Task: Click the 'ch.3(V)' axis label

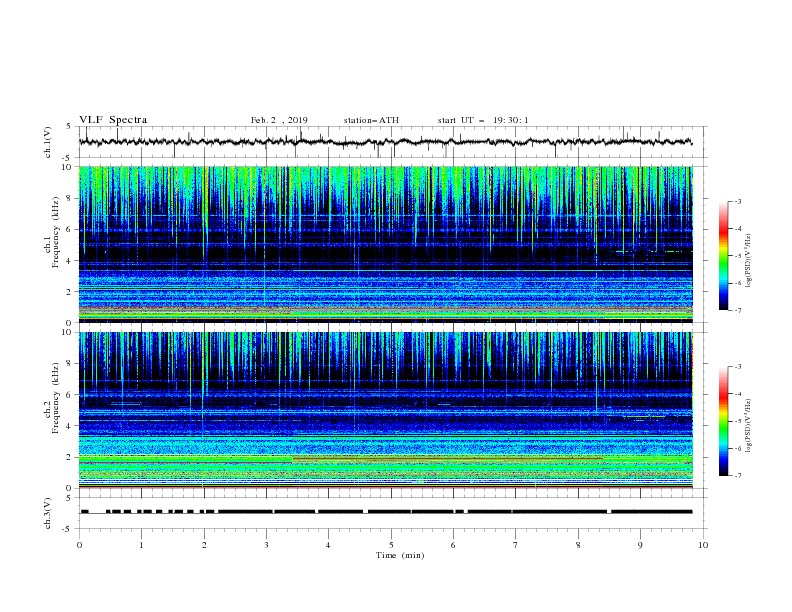Action: [48, 513]
